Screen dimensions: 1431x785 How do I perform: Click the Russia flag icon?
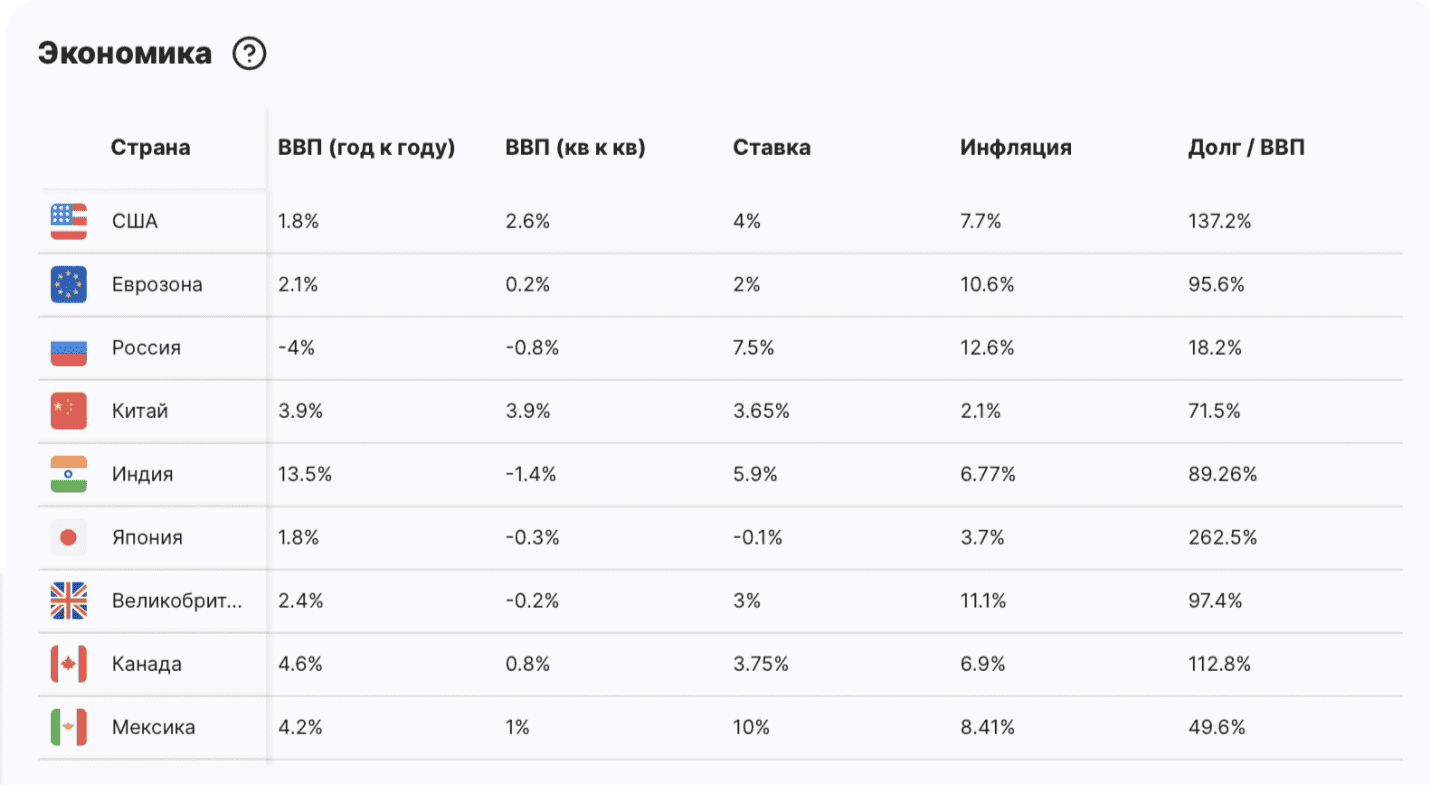point(69,348)
